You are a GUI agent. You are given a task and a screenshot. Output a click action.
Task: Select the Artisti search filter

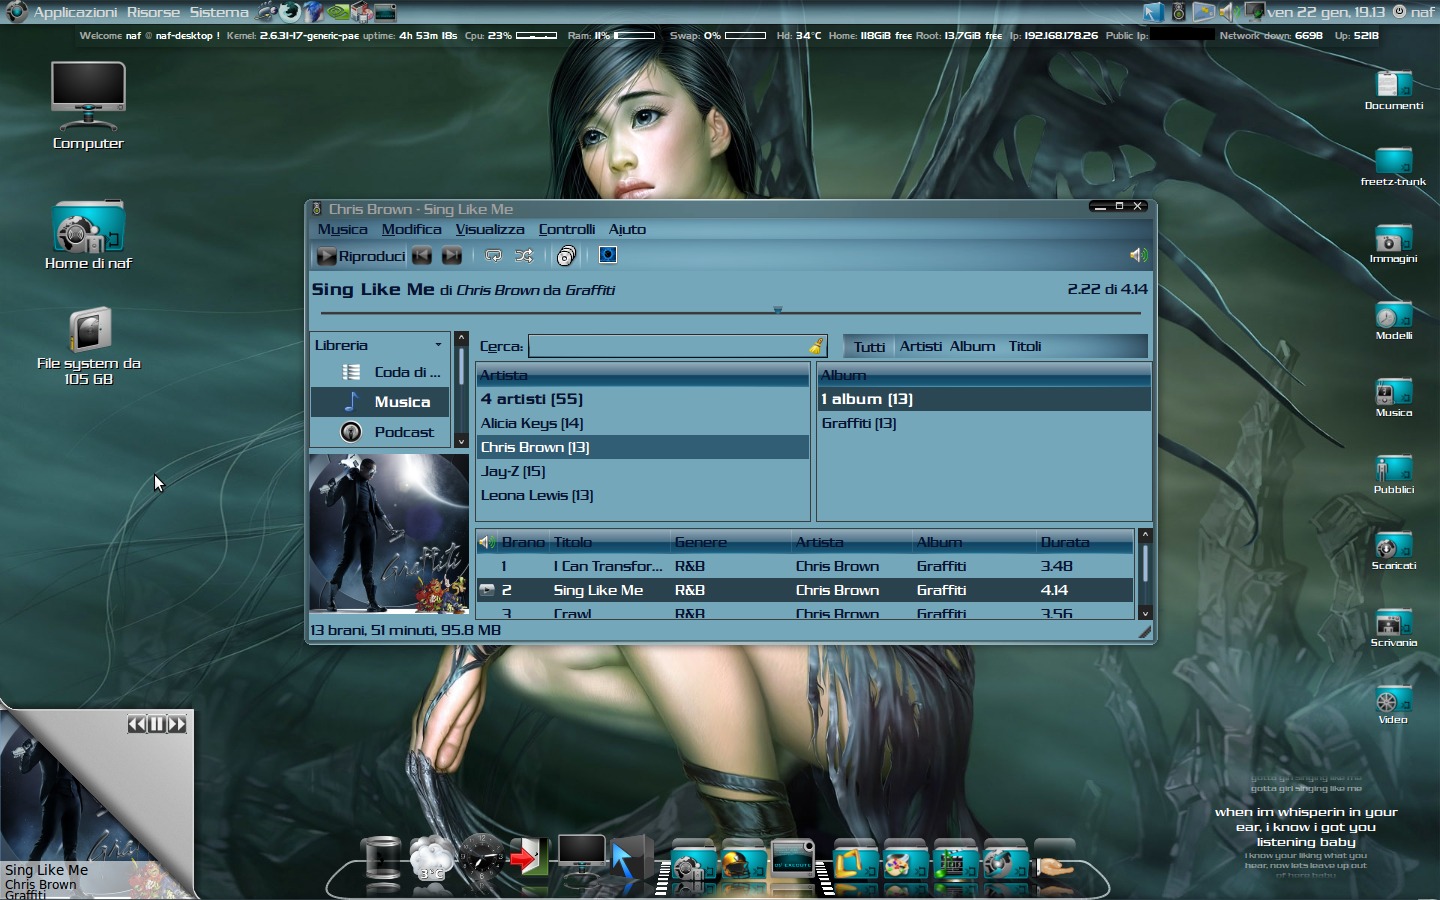tap(920, 346)
